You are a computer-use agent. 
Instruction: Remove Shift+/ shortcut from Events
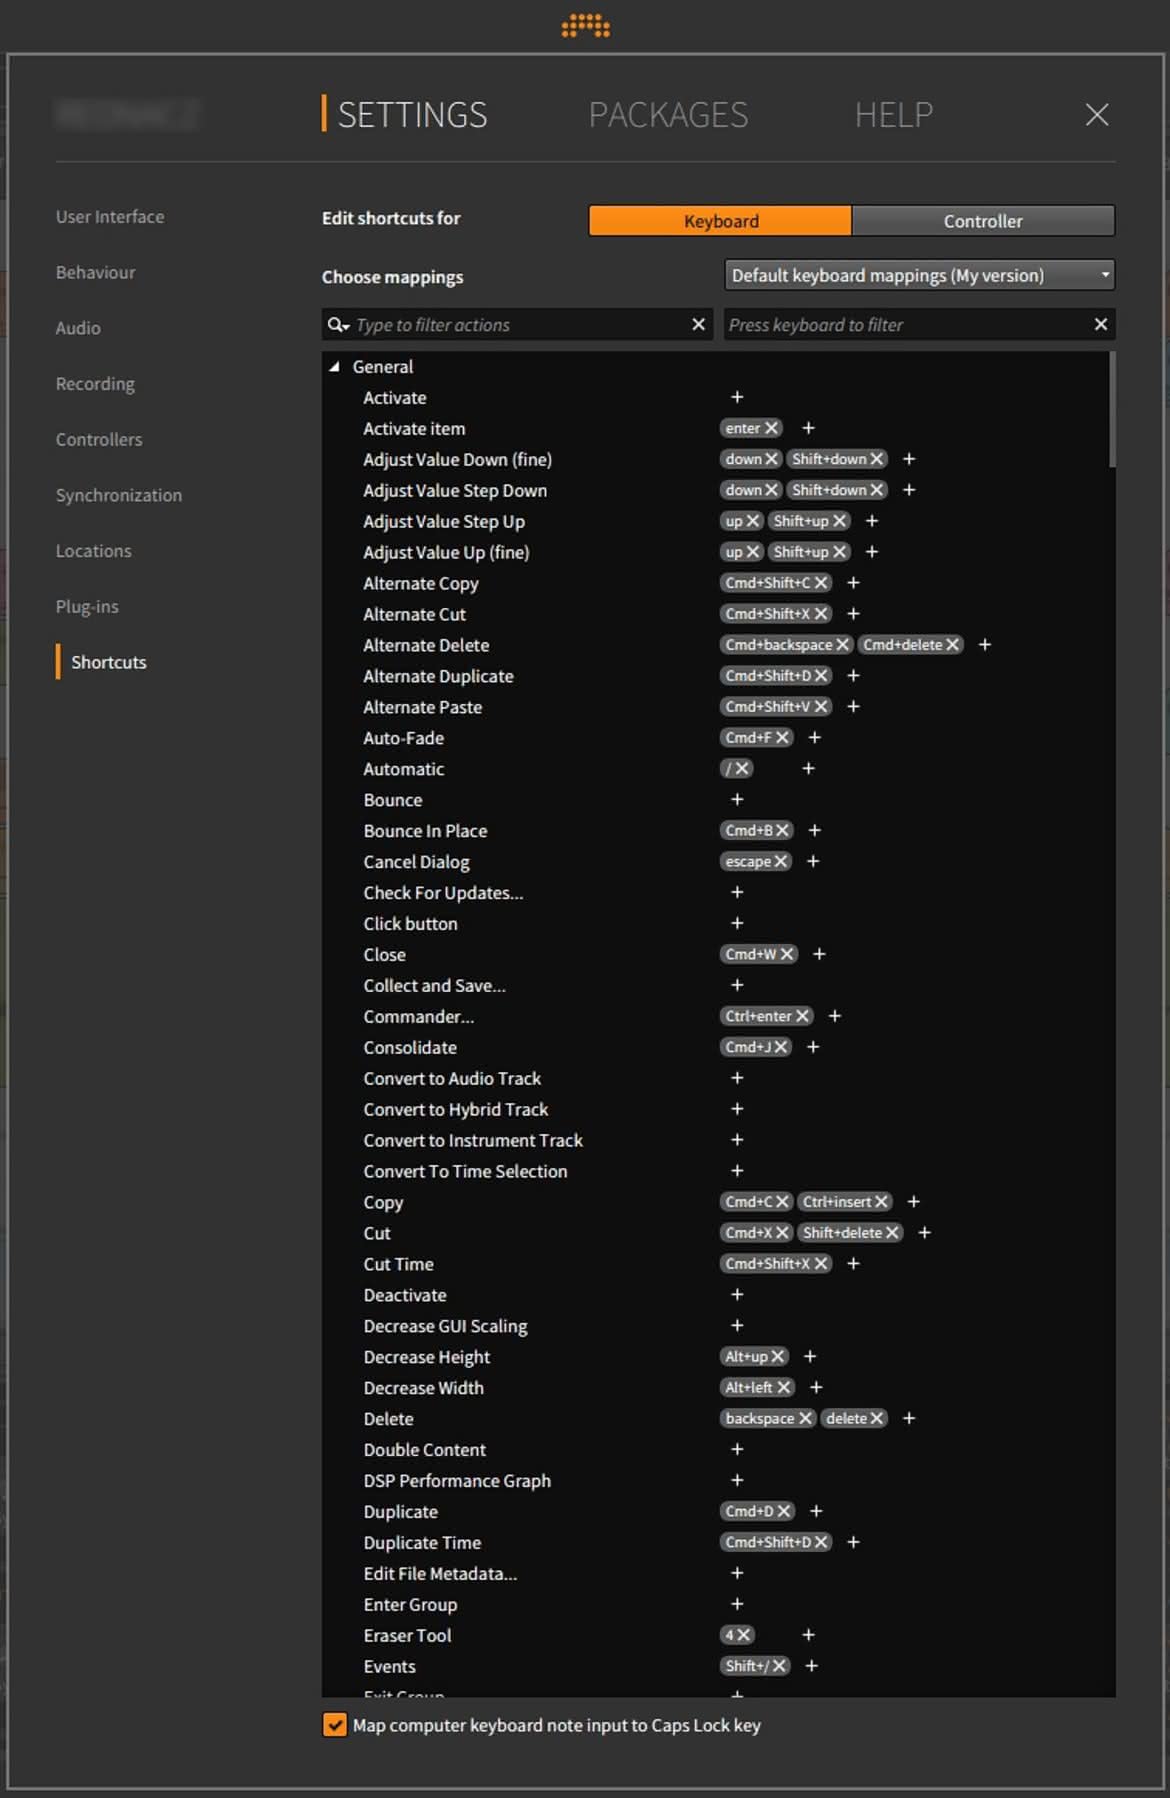(779, 1666)
